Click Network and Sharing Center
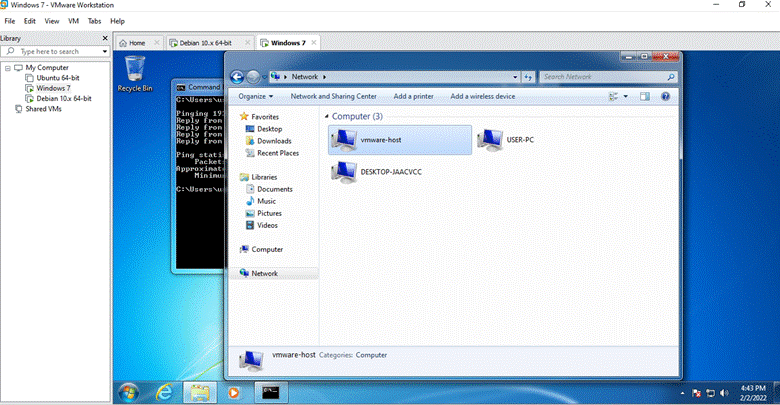The width and height of the screenshot is (780, 405). pyautogui.click(x=333, y=97)
